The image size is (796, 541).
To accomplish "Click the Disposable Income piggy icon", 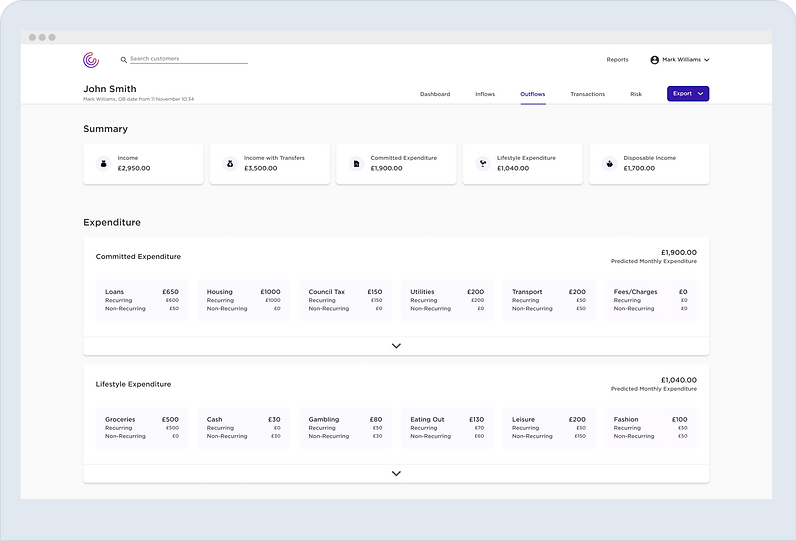I will pos(609,163).
